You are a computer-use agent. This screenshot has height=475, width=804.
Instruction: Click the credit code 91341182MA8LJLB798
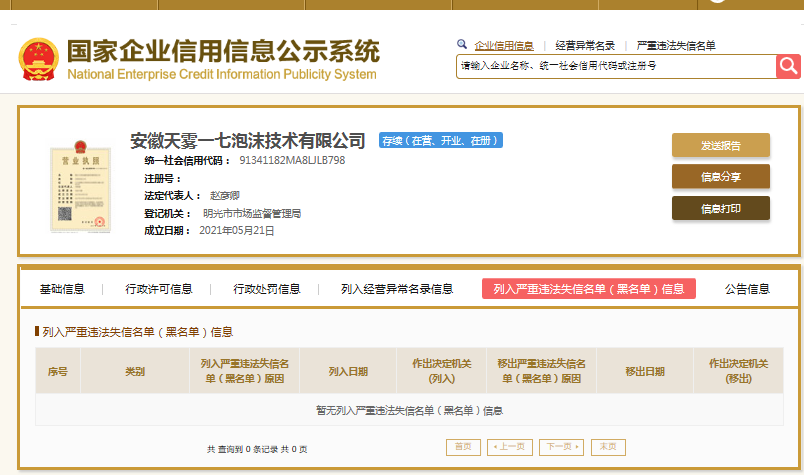(x=292, y=161)
